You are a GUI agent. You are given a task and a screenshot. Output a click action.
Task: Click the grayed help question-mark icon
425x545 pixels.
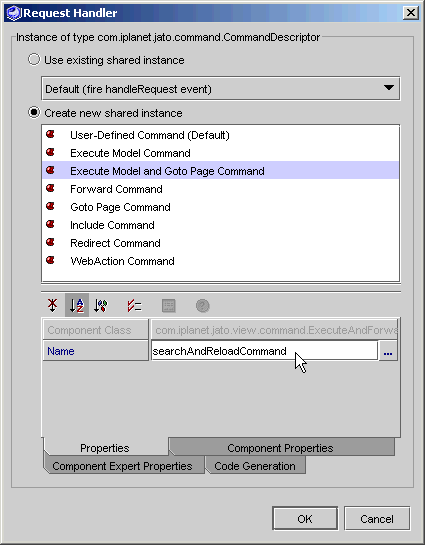coord(203,306)
